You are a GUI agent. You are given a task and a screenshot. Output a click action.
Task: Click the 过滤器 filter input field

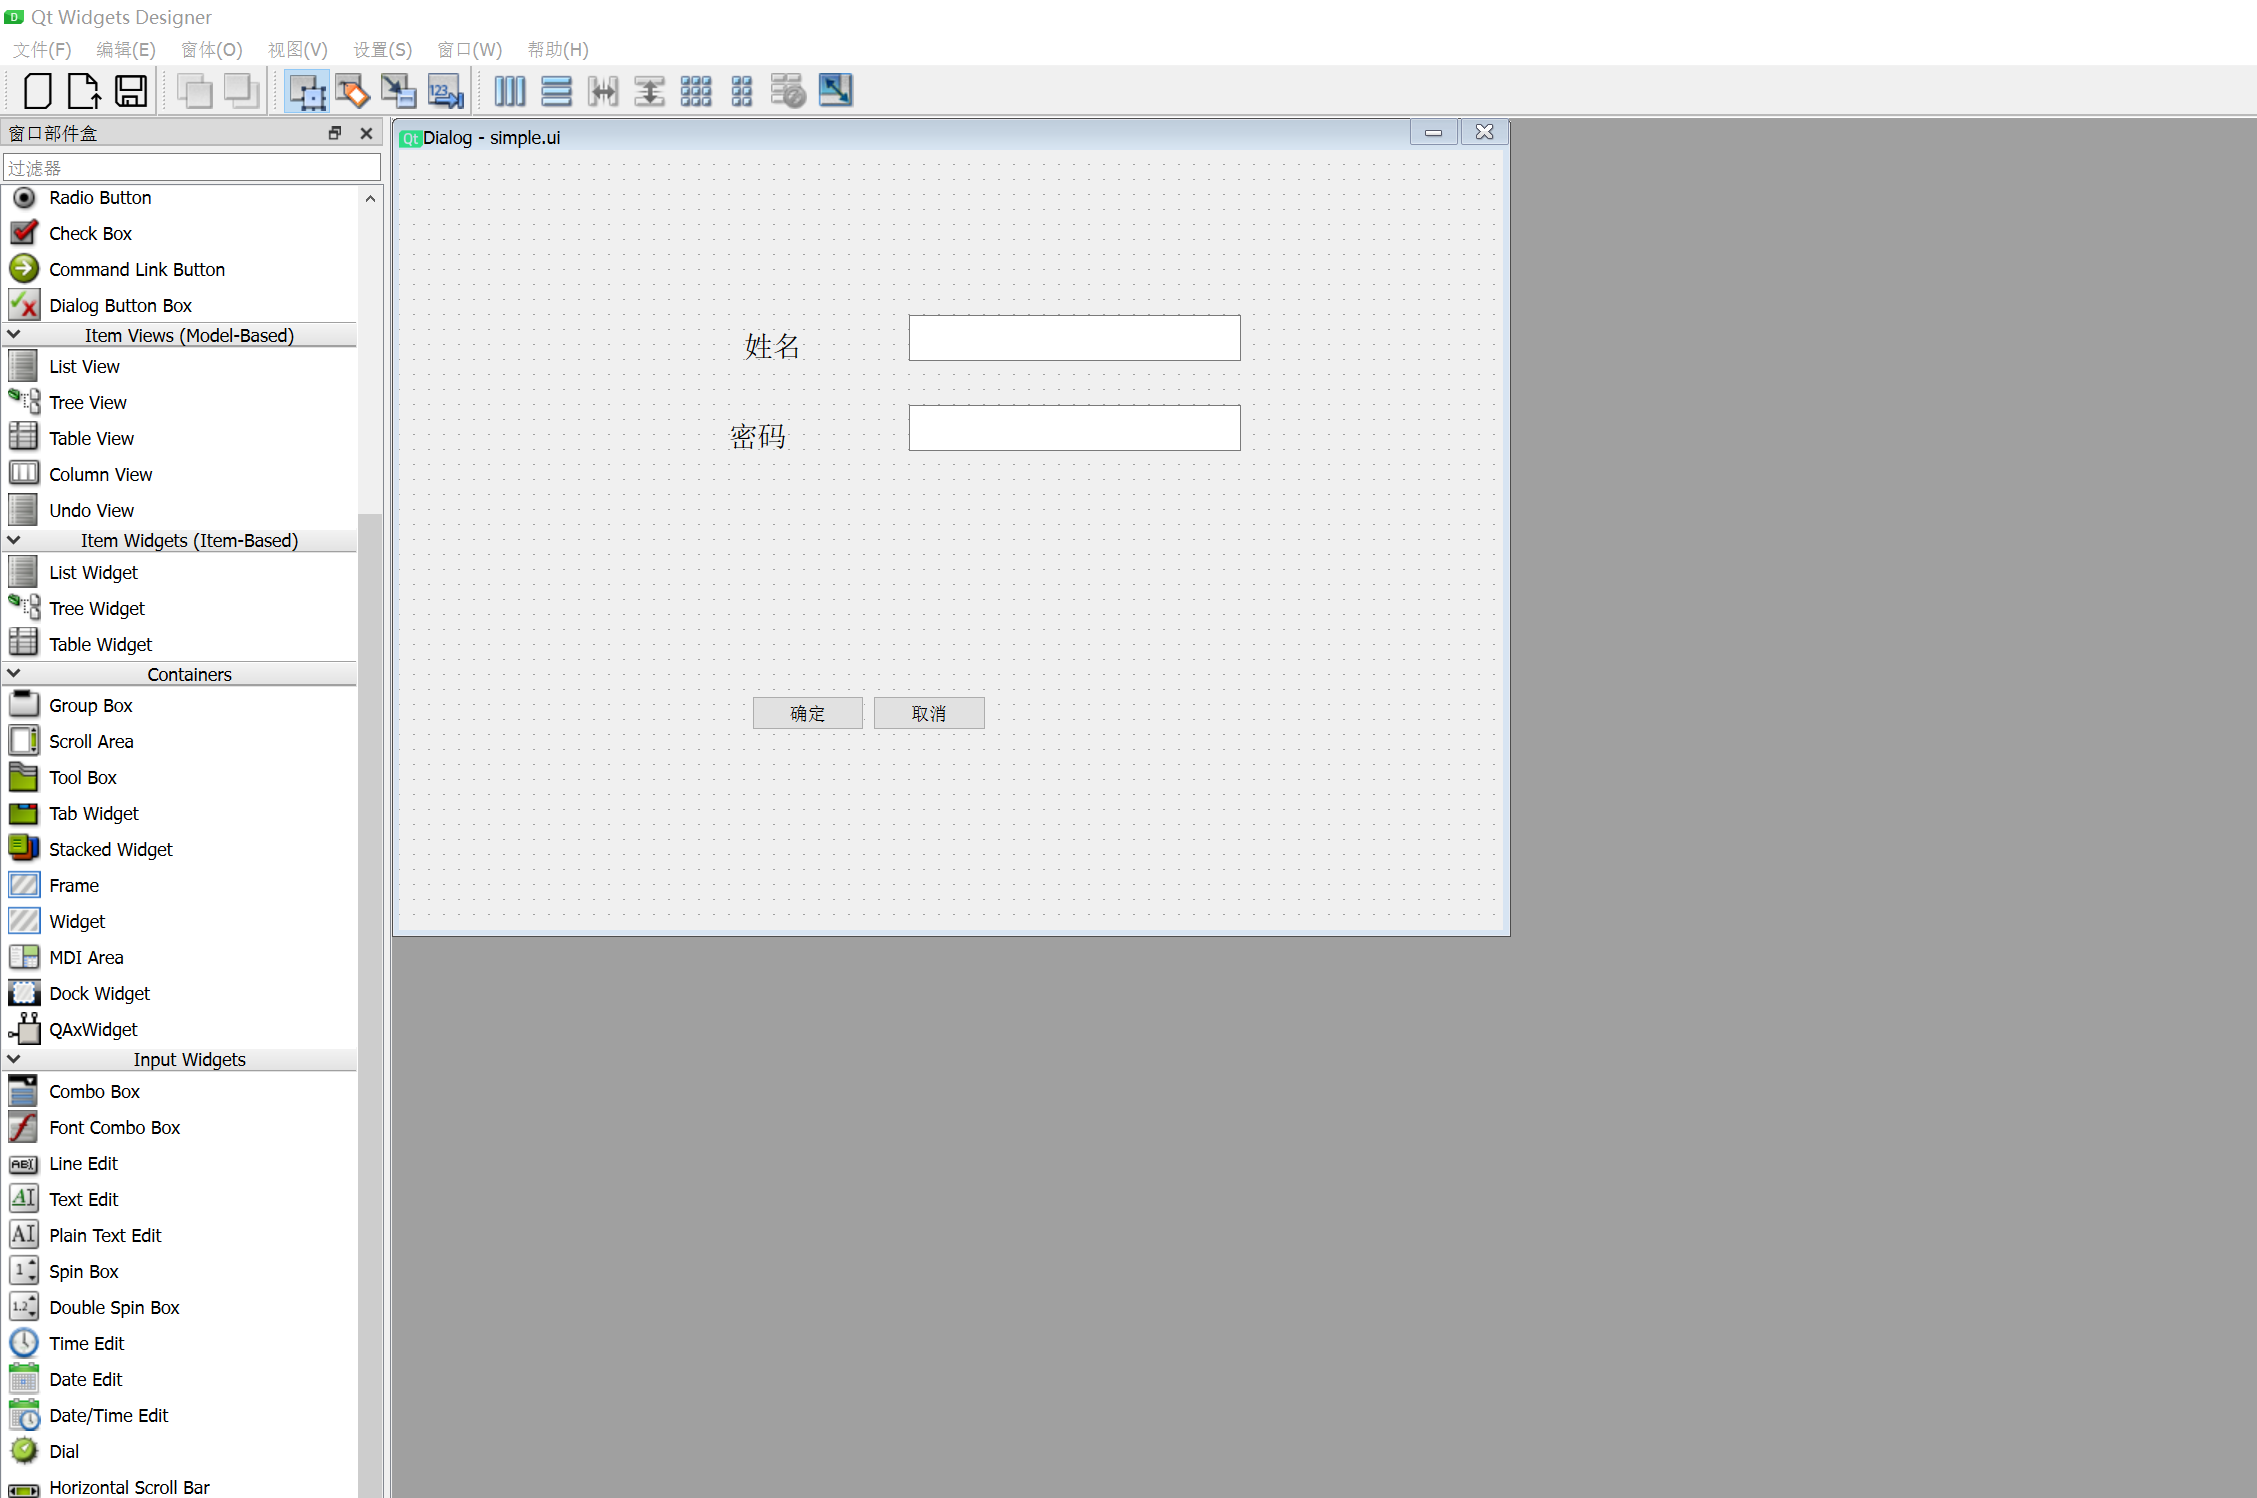(x=191, y=168)
